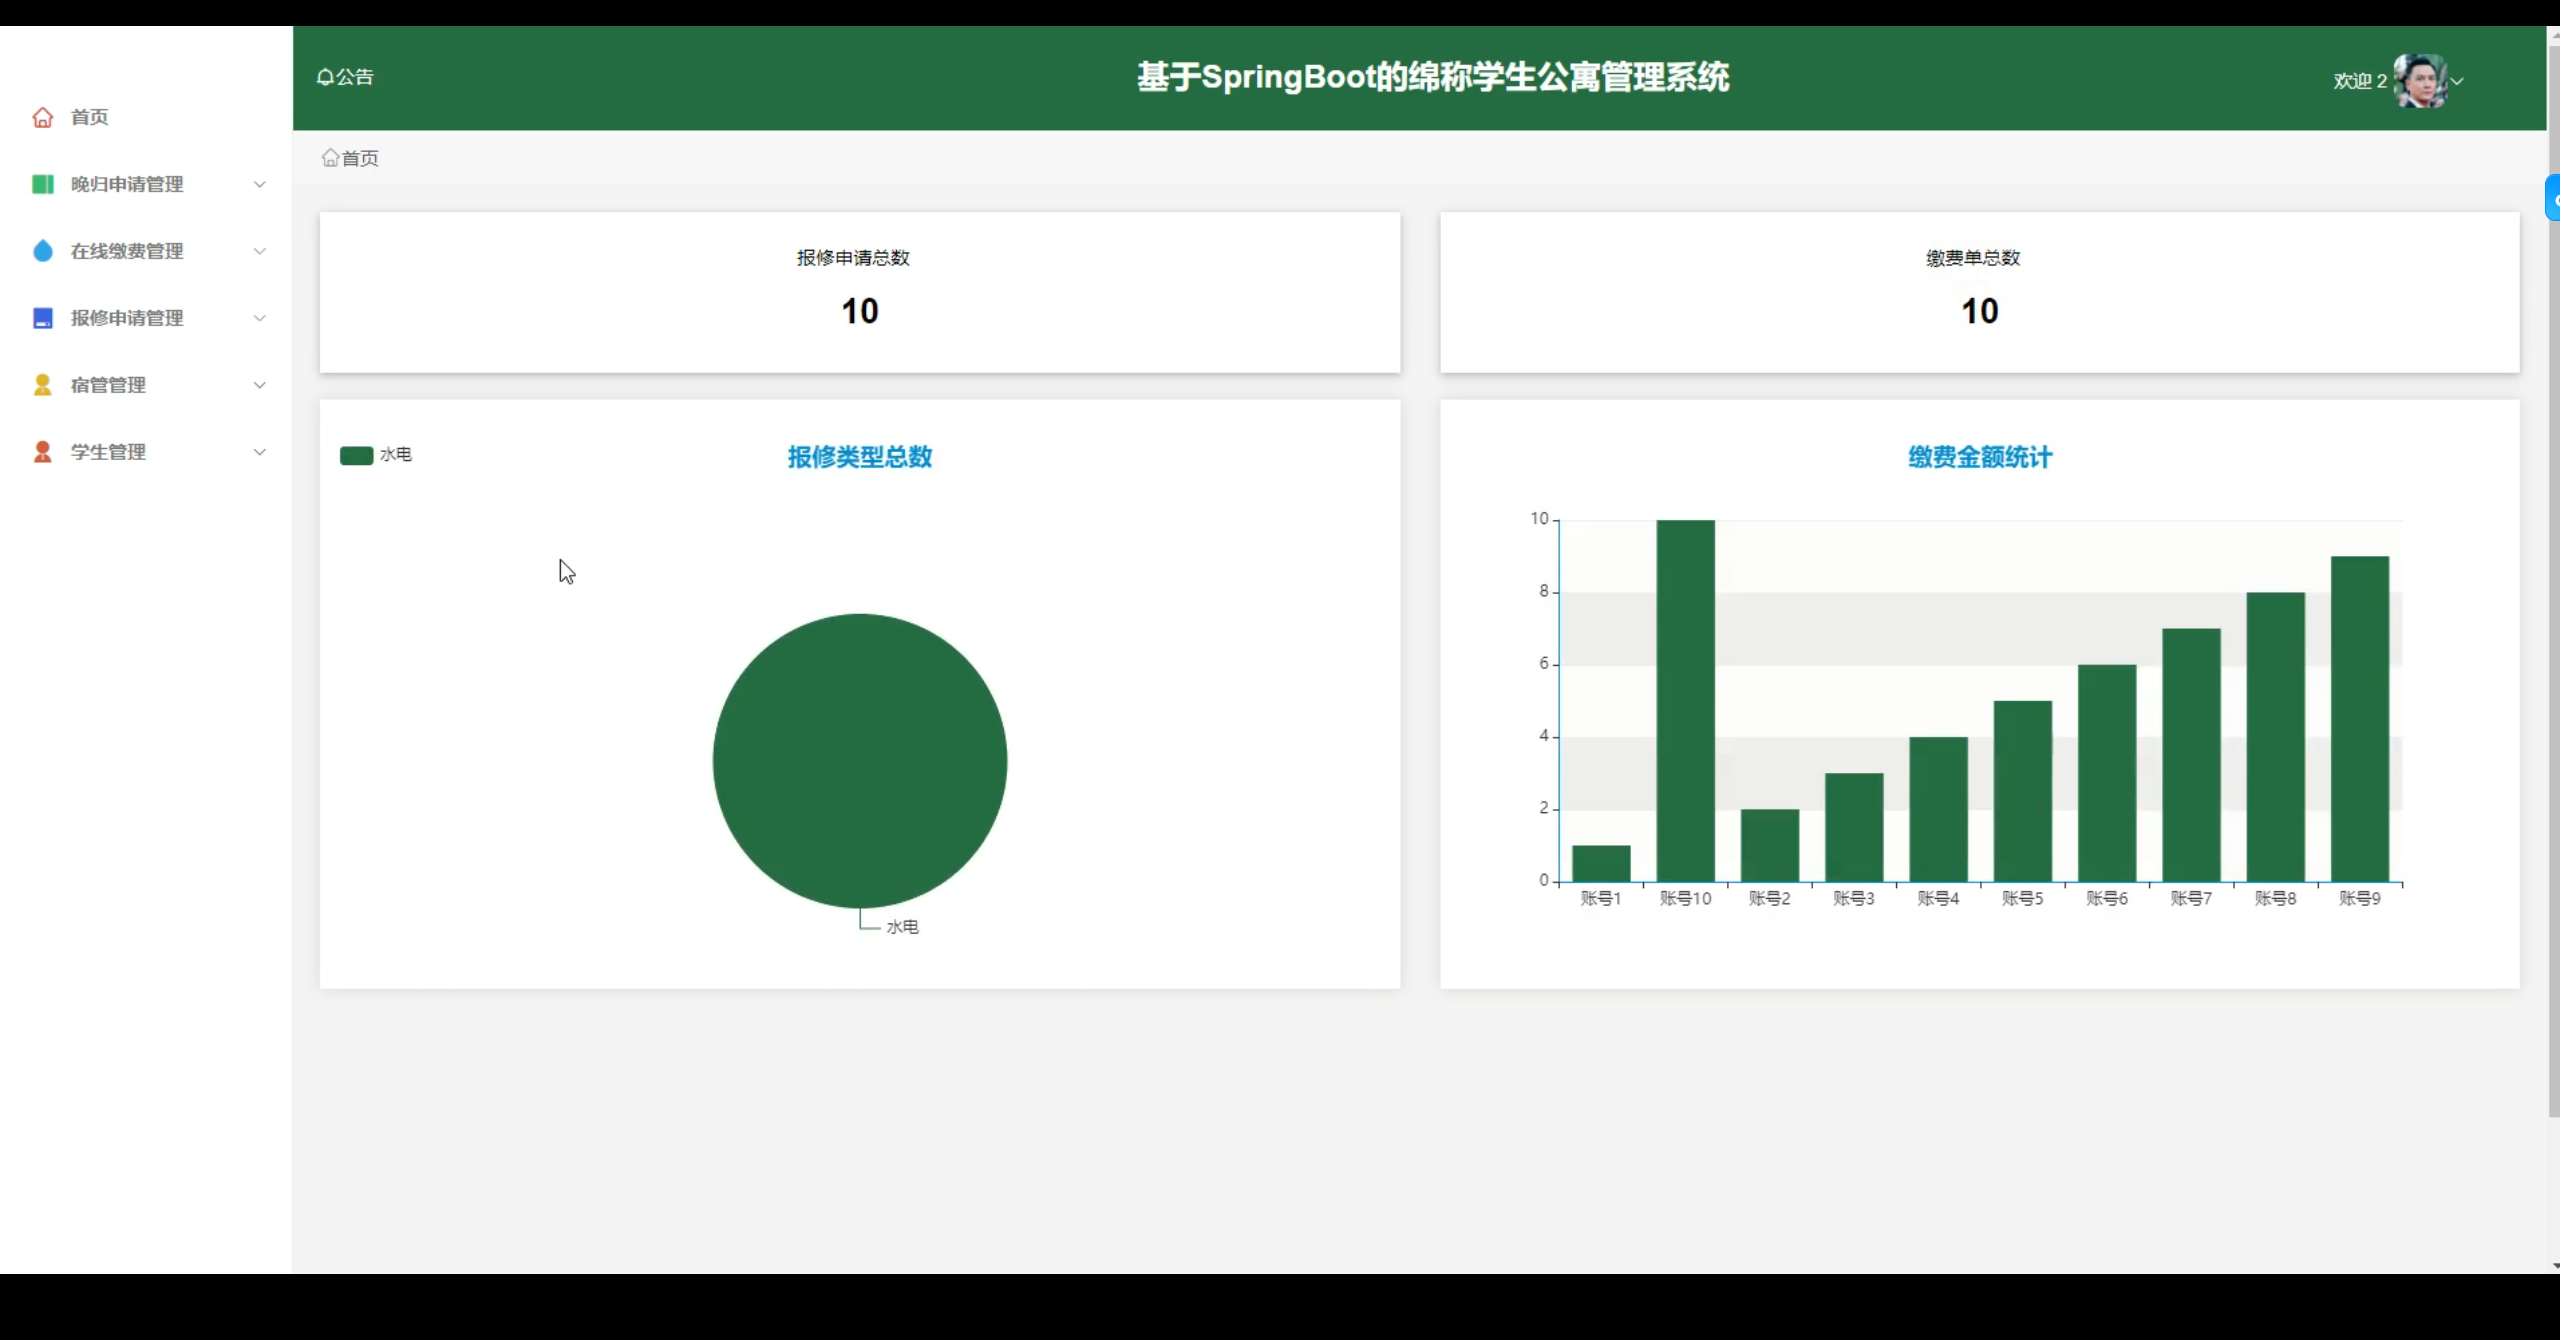Viewport: 2560px width, 1340px height.
Task: Open the 宿管管理 sidebar menu item
Action: pyautogui.click(x=108, y=385)
